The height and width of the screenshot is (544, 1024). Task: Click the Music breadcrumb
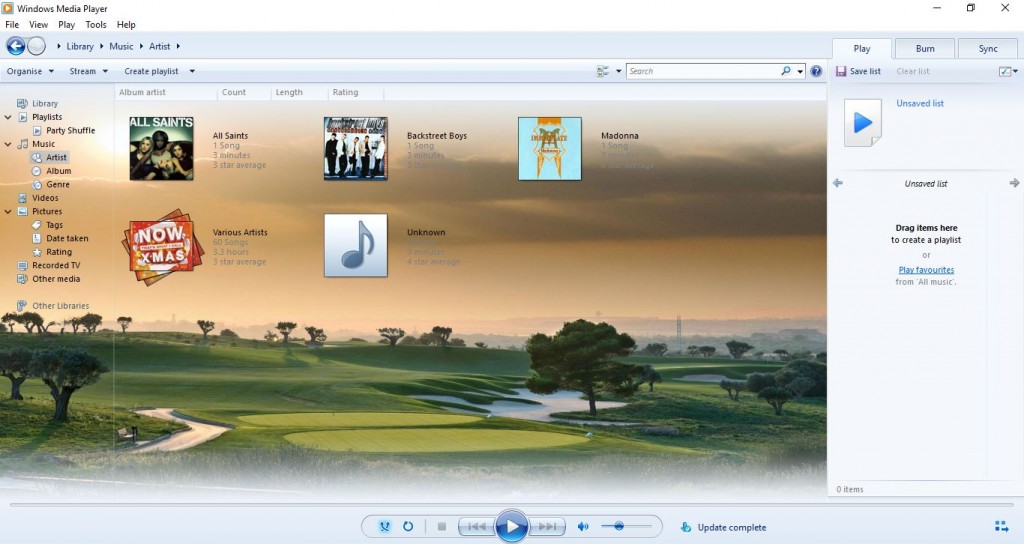(121, 46)
